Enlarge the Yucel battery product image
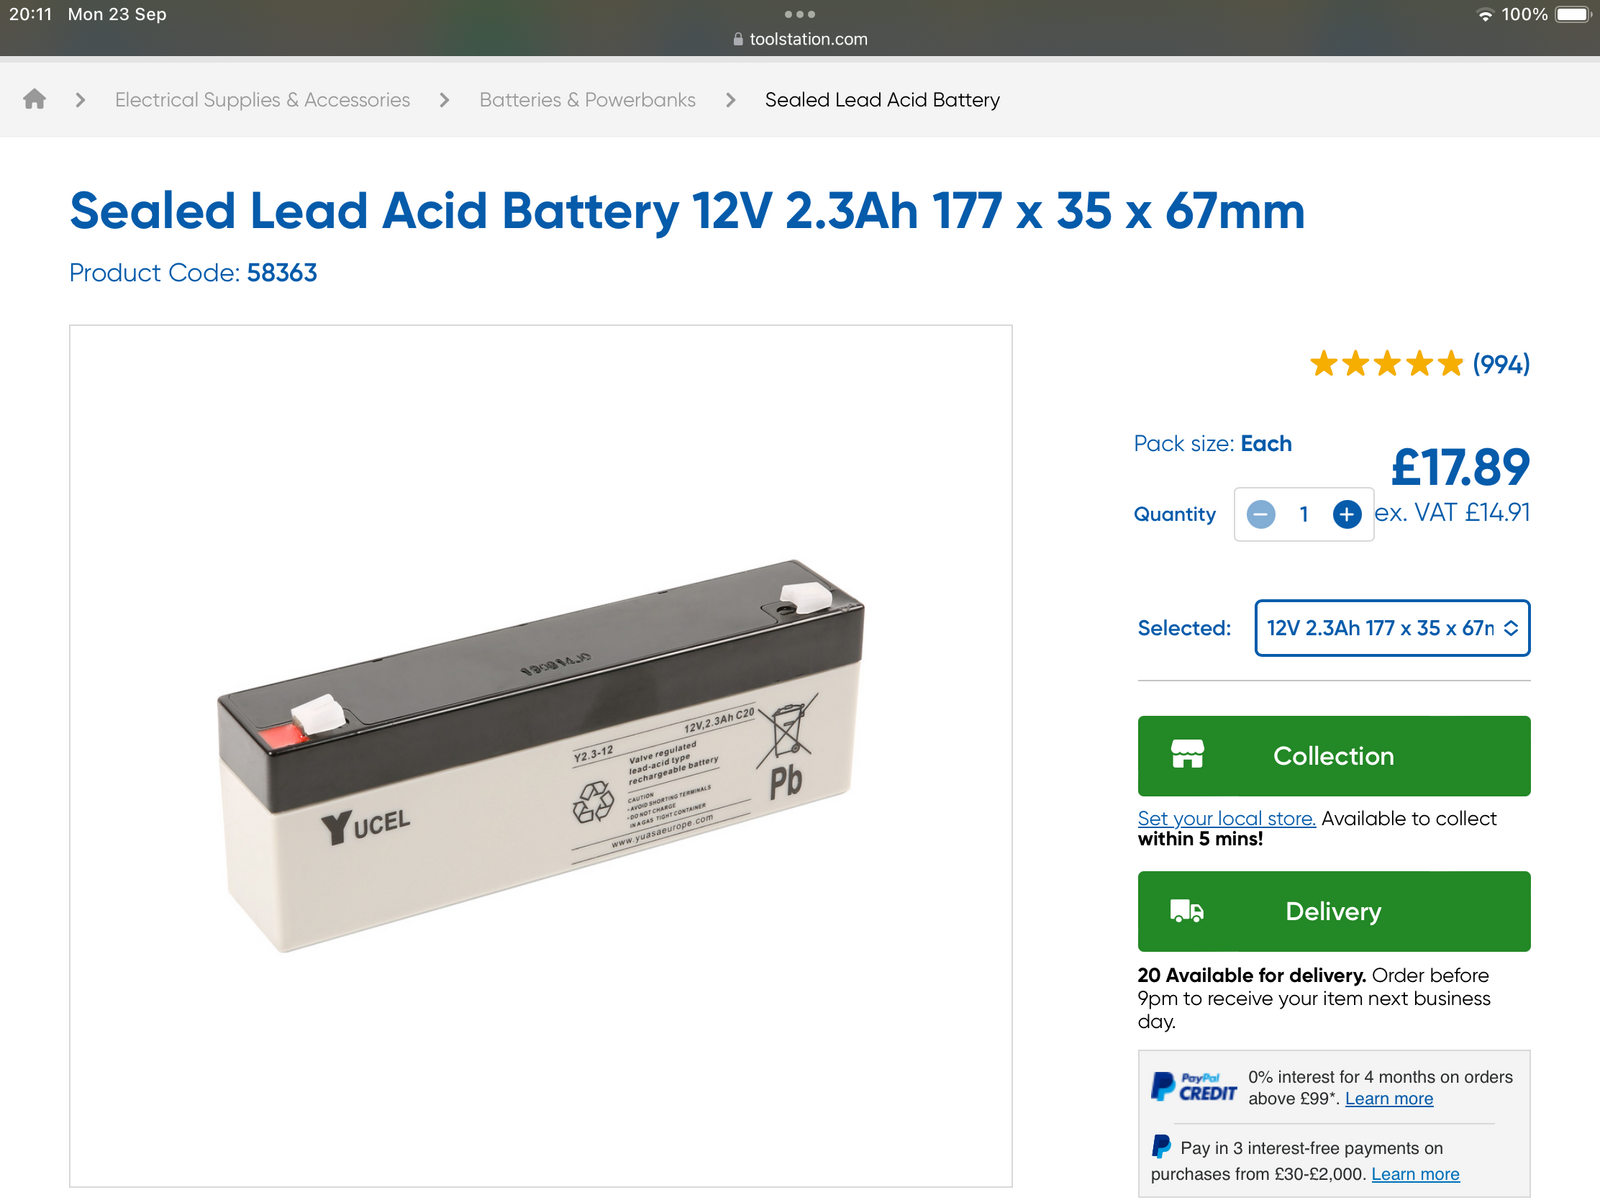Viewport: 1600px width, 1200px height. [x=541, y=756]
